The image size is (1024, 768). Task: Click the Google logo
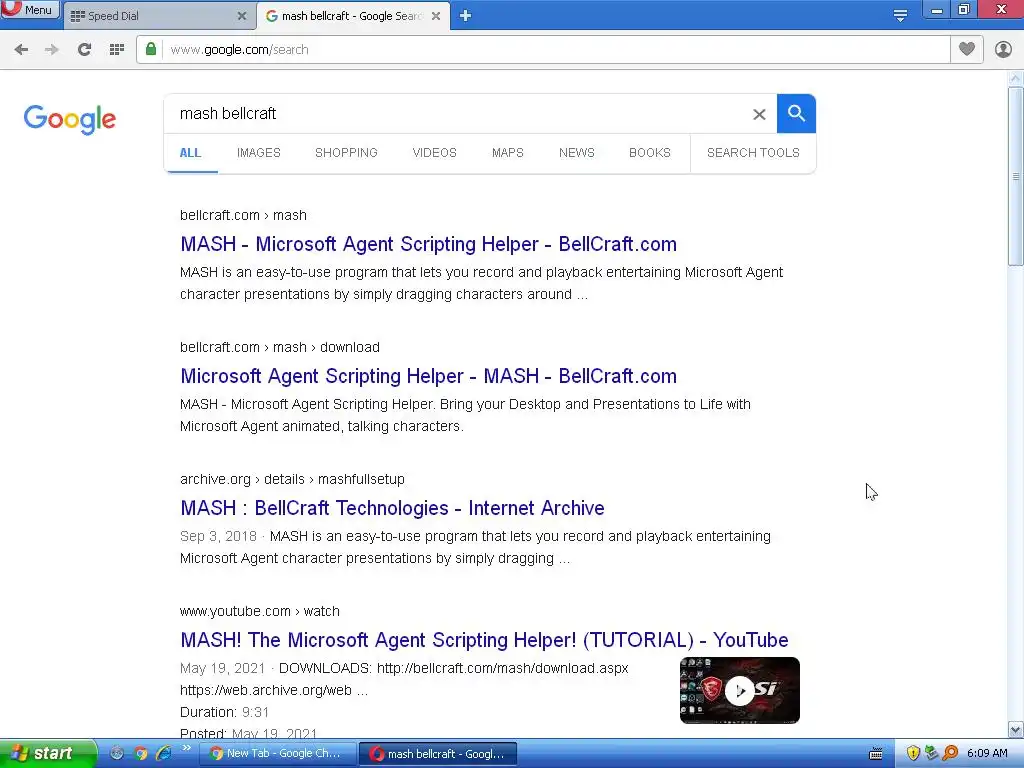click(70, 119)
